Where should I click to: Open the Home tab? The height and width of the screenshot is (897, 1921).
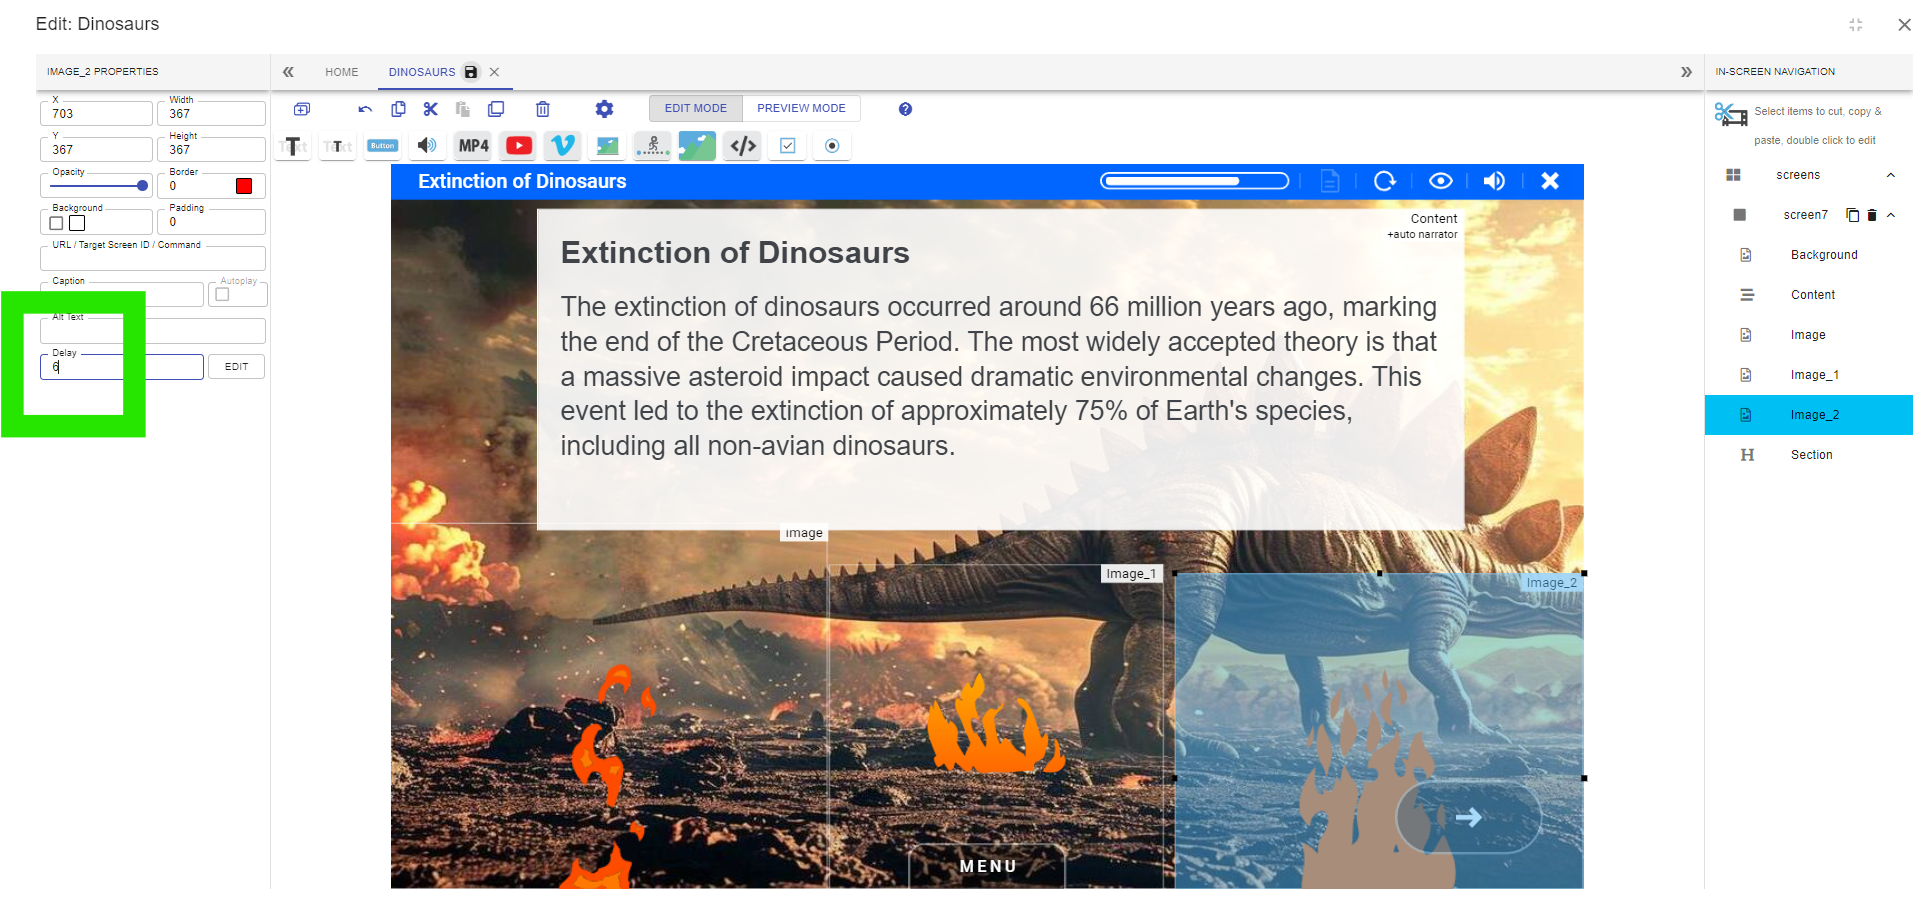point(342,72)
